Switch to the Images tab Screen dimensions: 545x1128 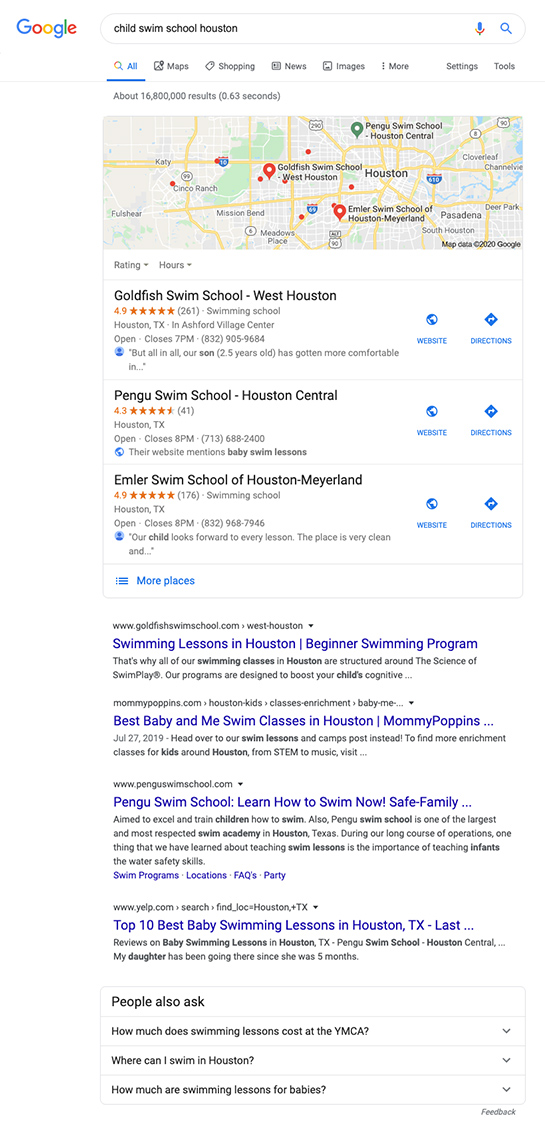pos(344,66)
